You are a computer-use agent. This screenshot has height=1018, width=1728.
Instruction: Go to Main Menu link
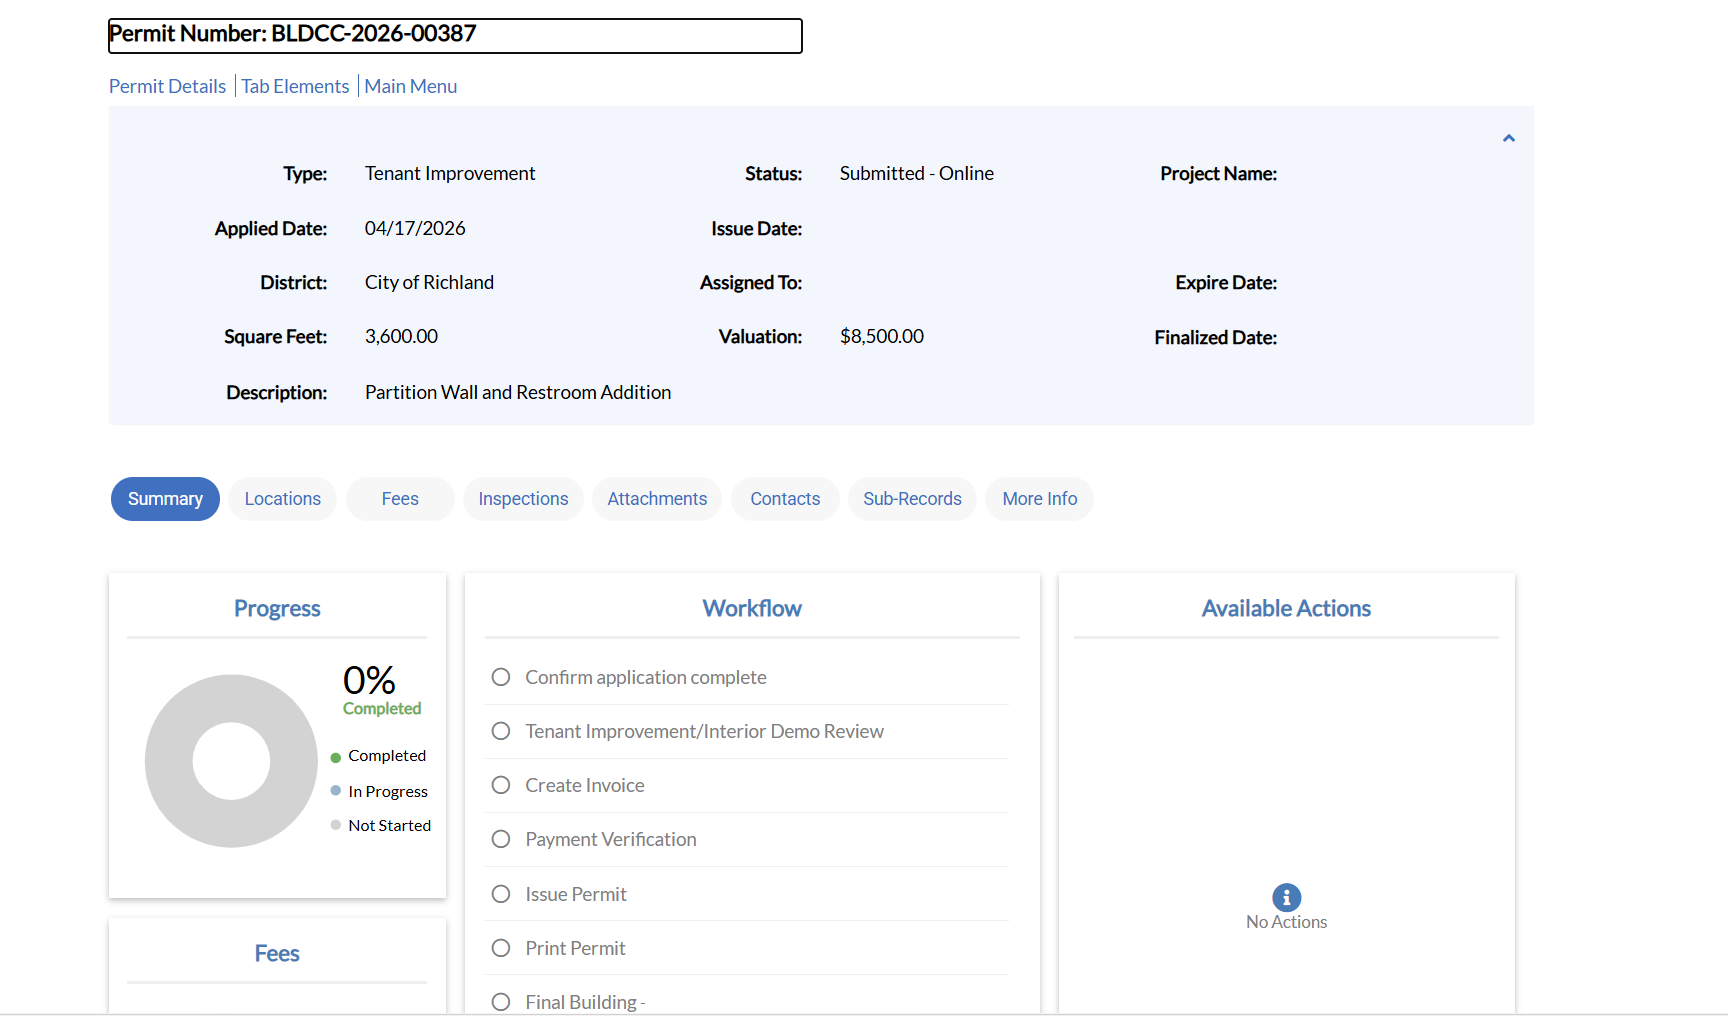(x=410, y=86)
